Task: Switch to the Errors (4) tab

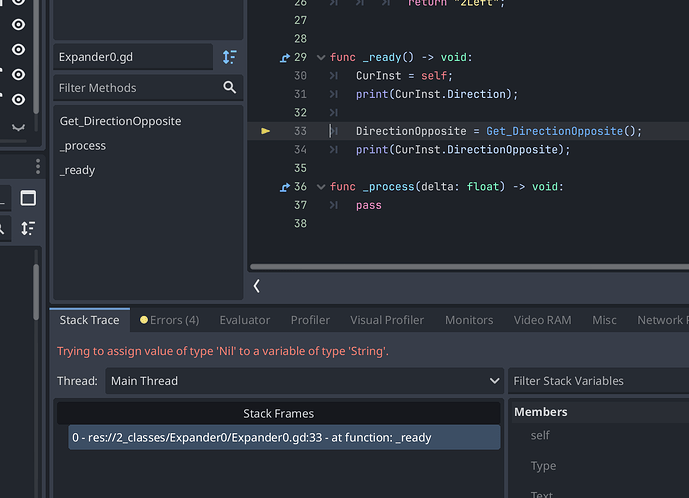Action: 170,320
